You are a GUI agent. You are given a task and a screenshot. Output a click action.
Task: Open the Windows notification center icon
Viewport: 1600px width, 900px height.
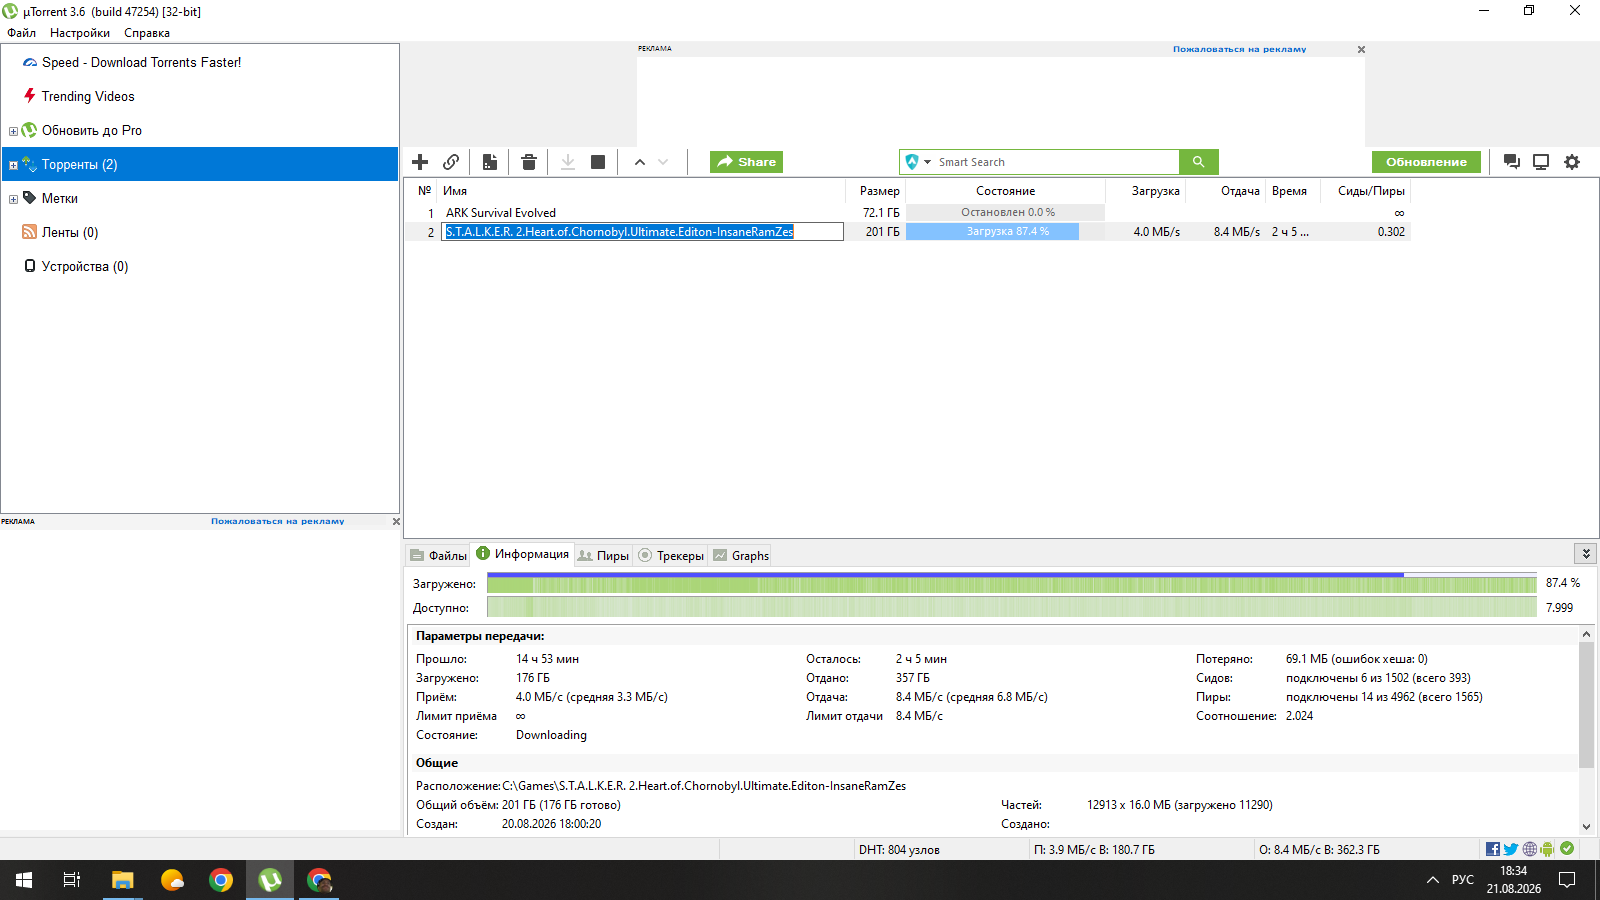point(1567,880)
